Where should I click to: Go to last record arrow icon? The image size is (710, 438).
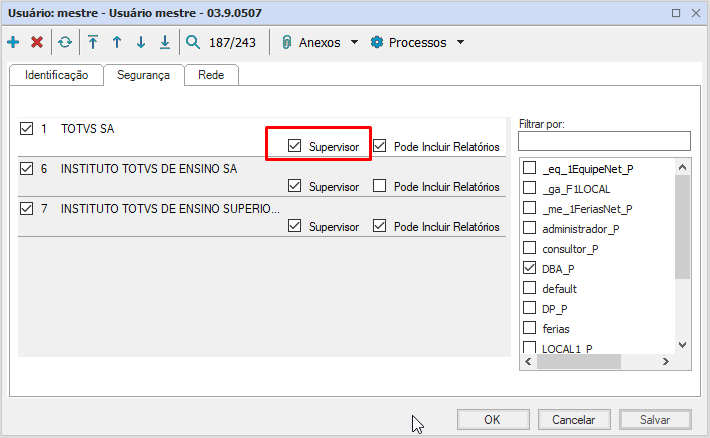click(x=165, y=42)
